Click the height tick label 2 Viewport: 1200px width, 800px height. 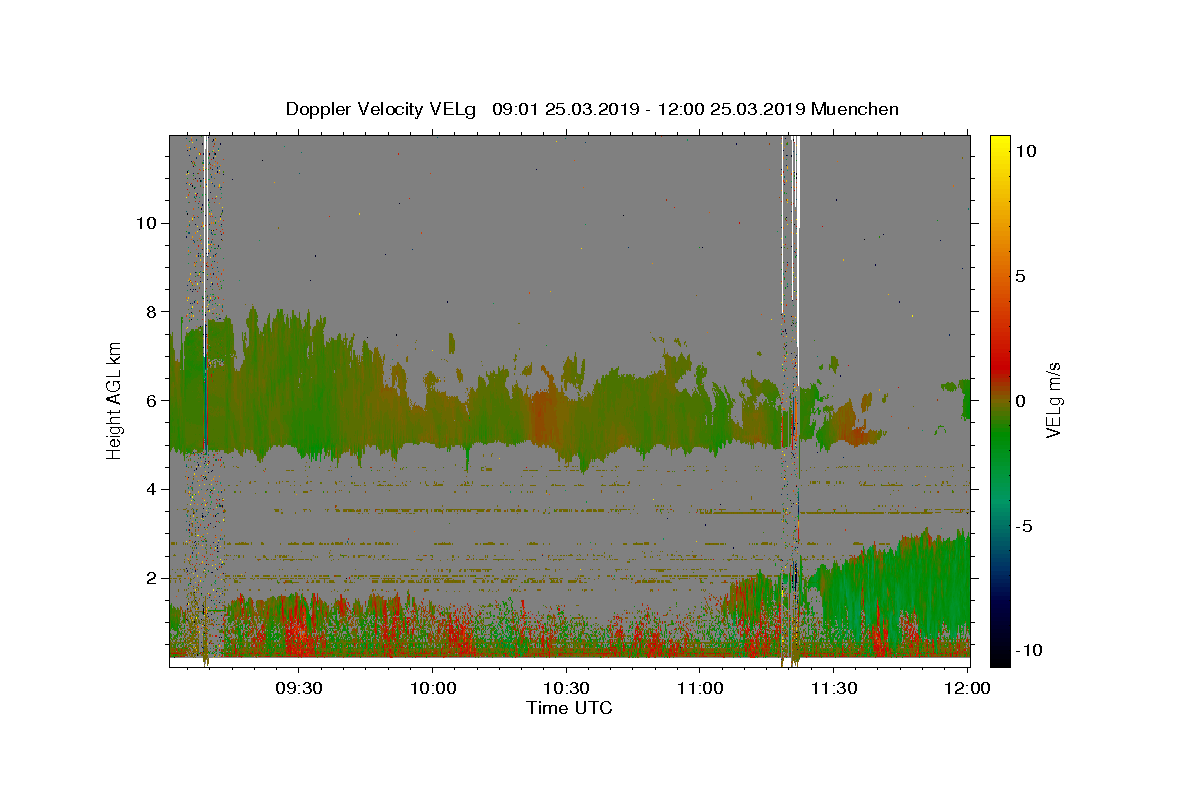(150, 578)
